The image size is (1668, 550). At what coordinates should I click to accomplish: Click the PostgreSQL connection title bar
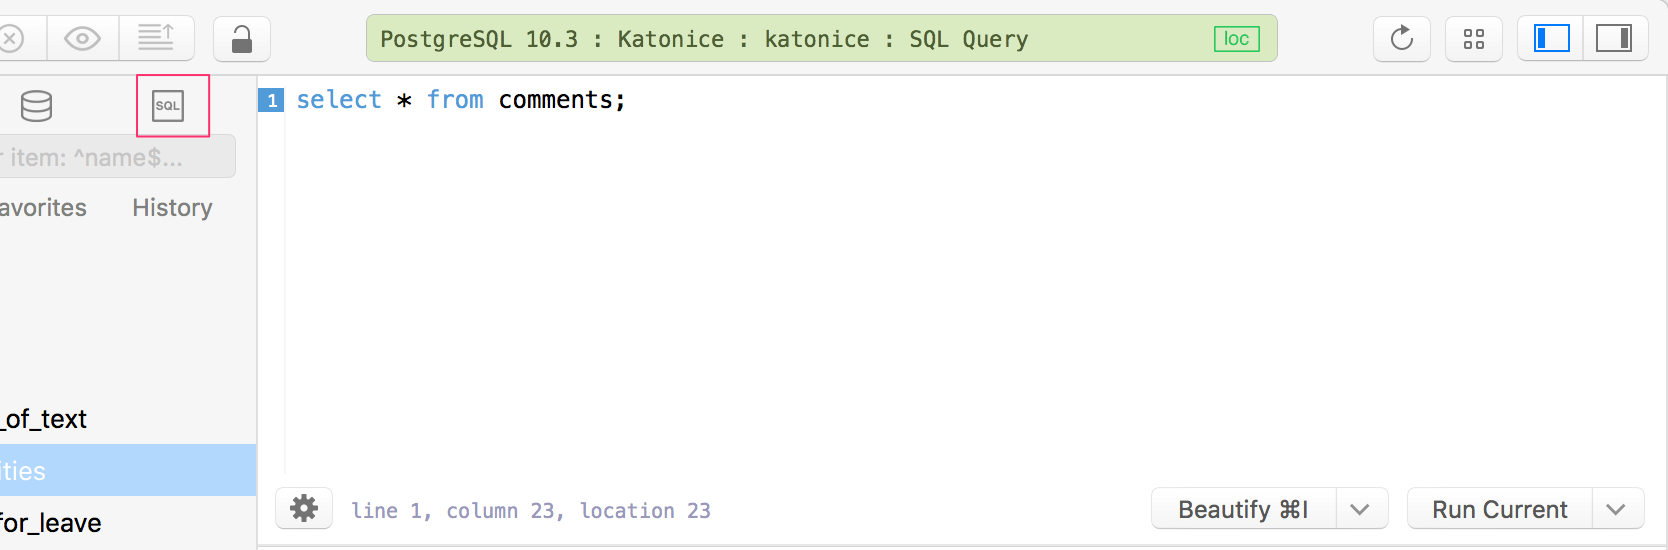click(x=780, y=39)
